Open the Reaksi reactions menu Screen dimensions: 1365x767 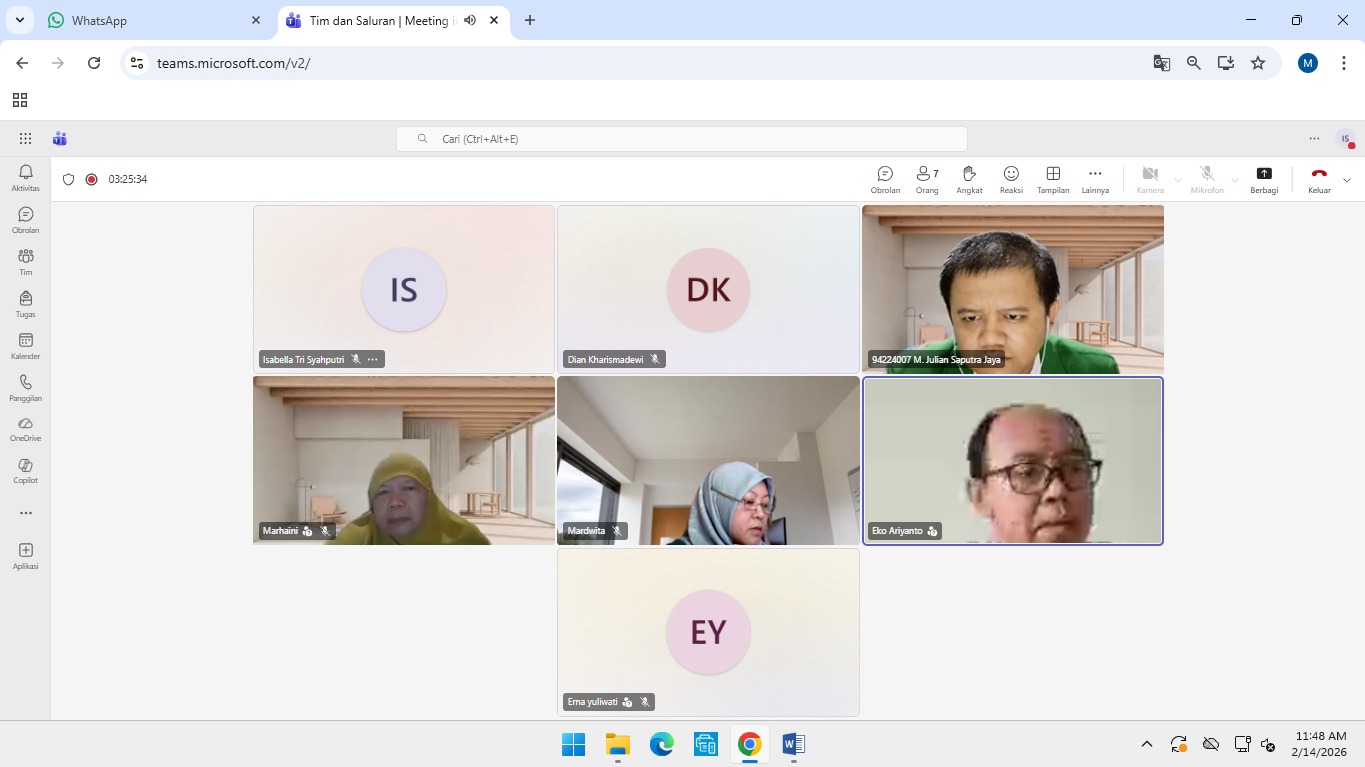click(x=1011, y=179)
